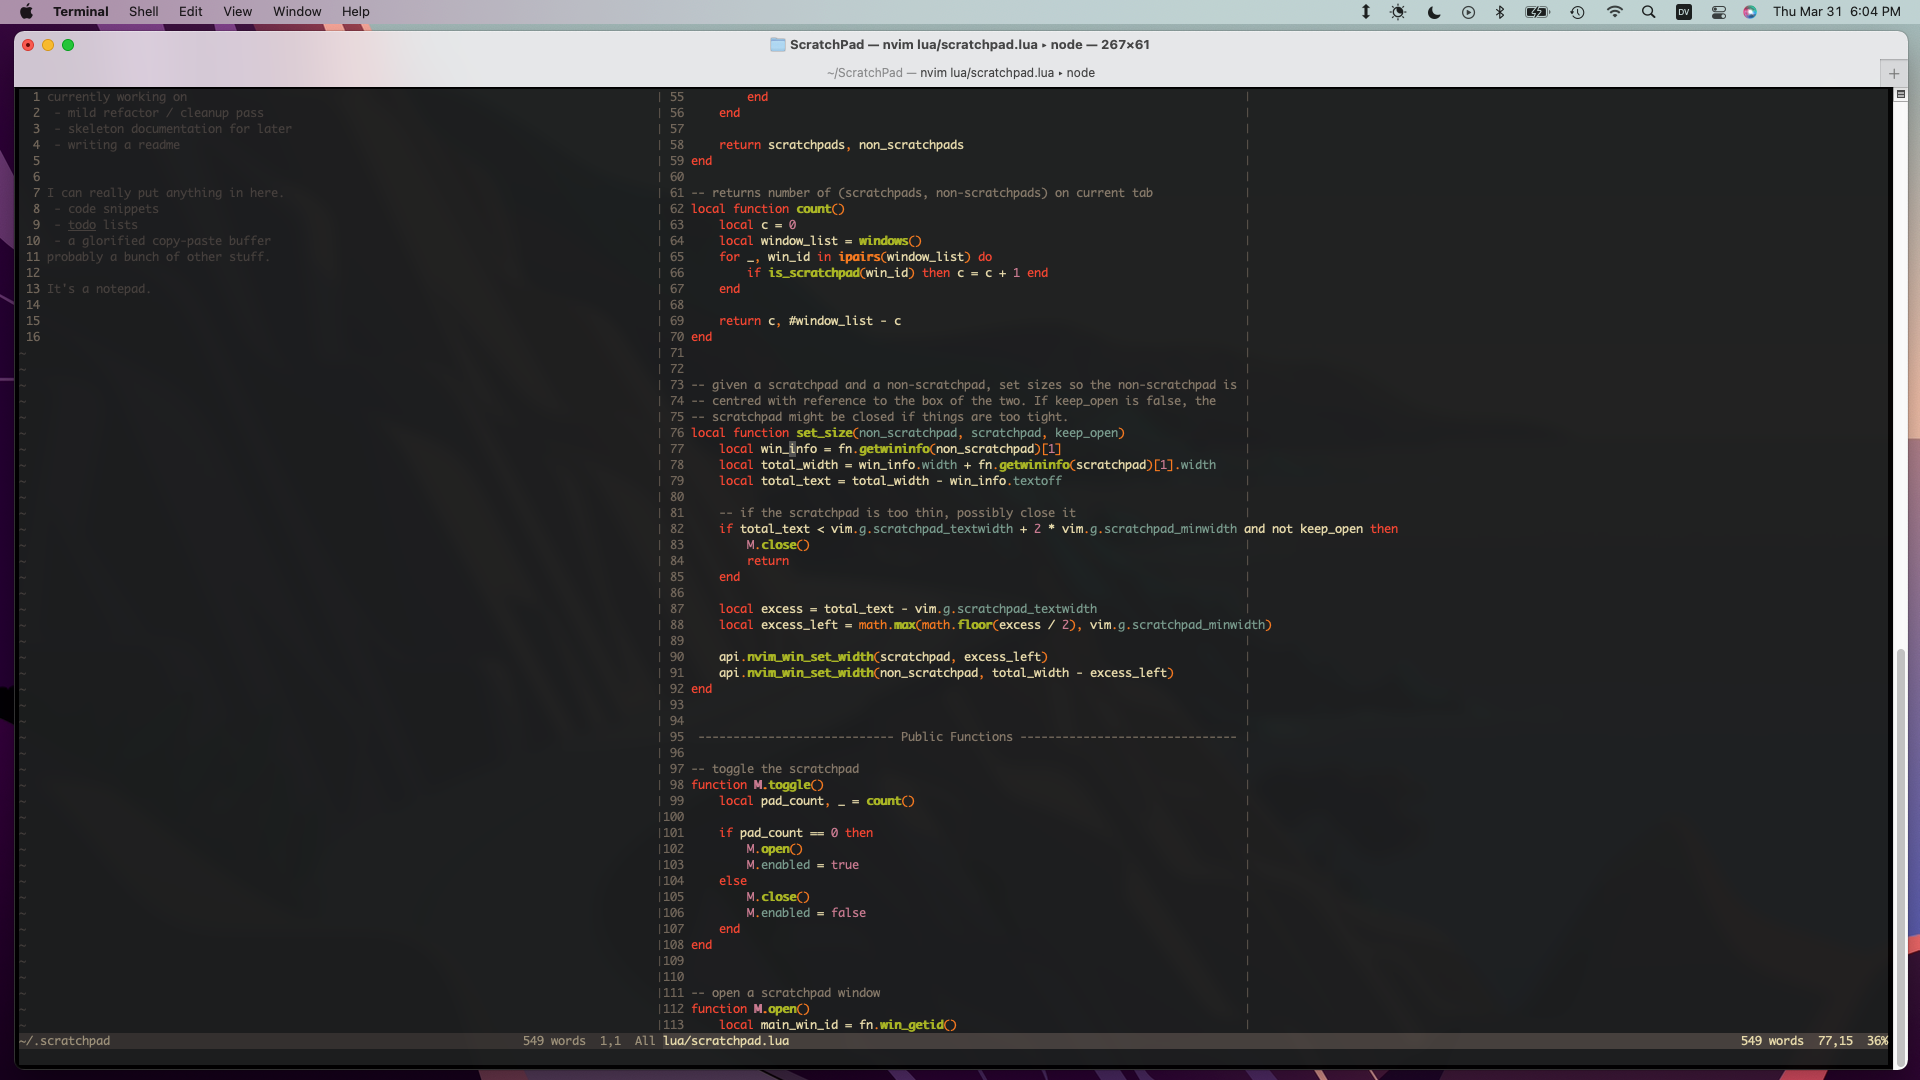Click line number 95 in the gutter
1920x1080 pixels.
[677, 737]
